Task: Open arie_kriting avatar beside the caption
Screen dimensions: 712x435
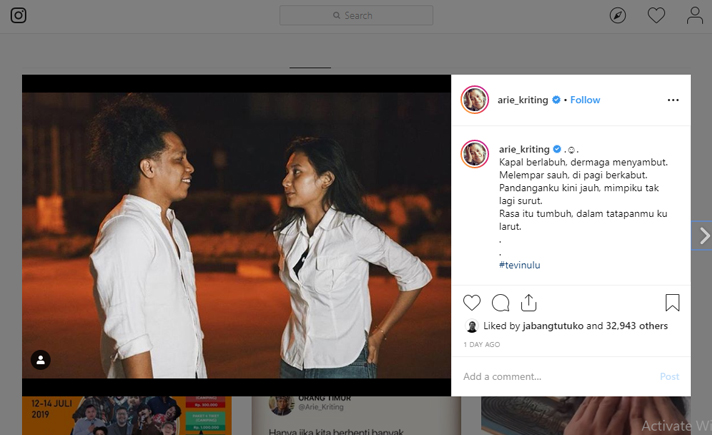Action: tap(475, 154)
